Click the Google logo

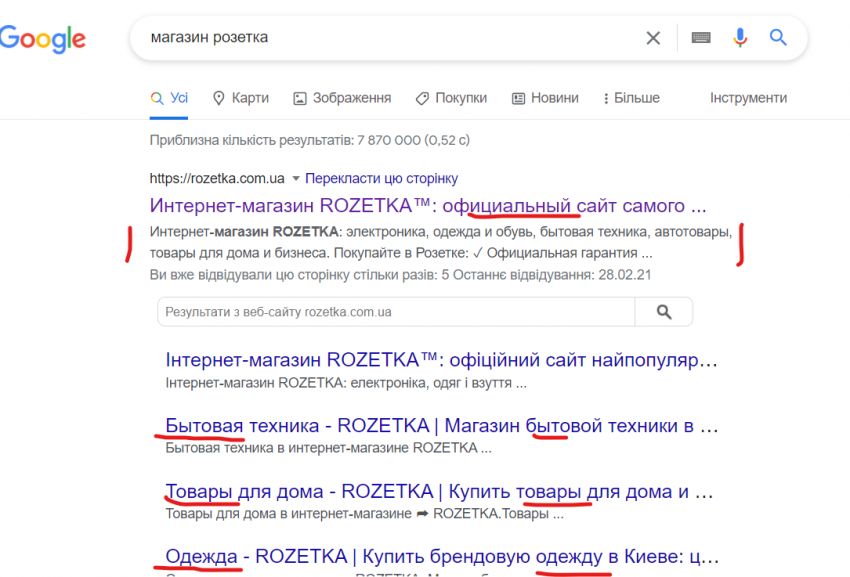click(x=42, y=39)
